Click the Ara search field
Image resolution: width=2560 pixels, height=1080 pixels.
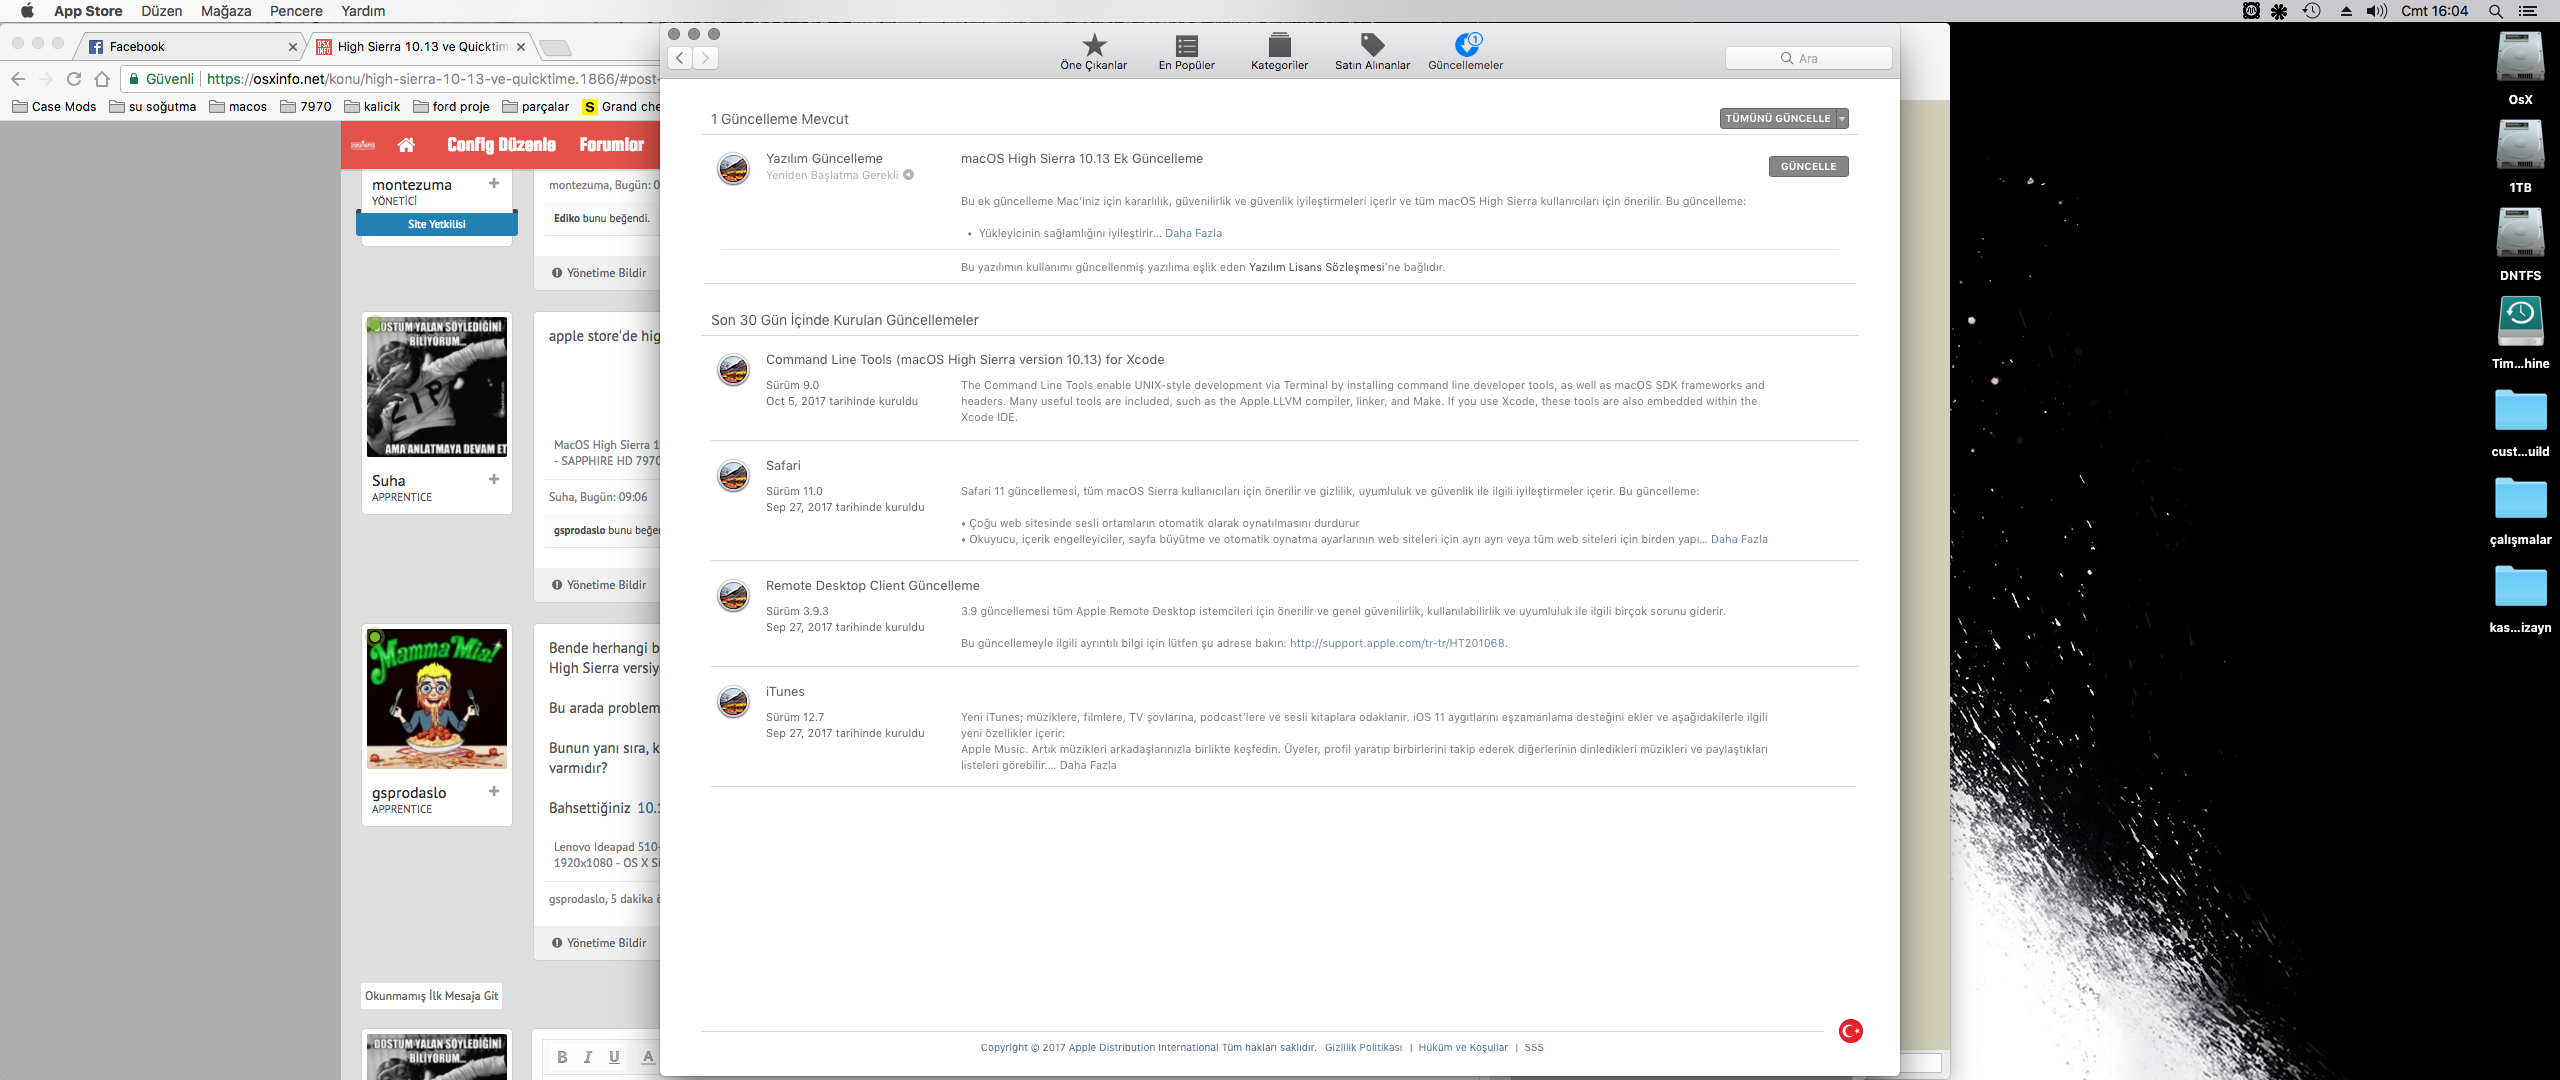coord(1808,58)
